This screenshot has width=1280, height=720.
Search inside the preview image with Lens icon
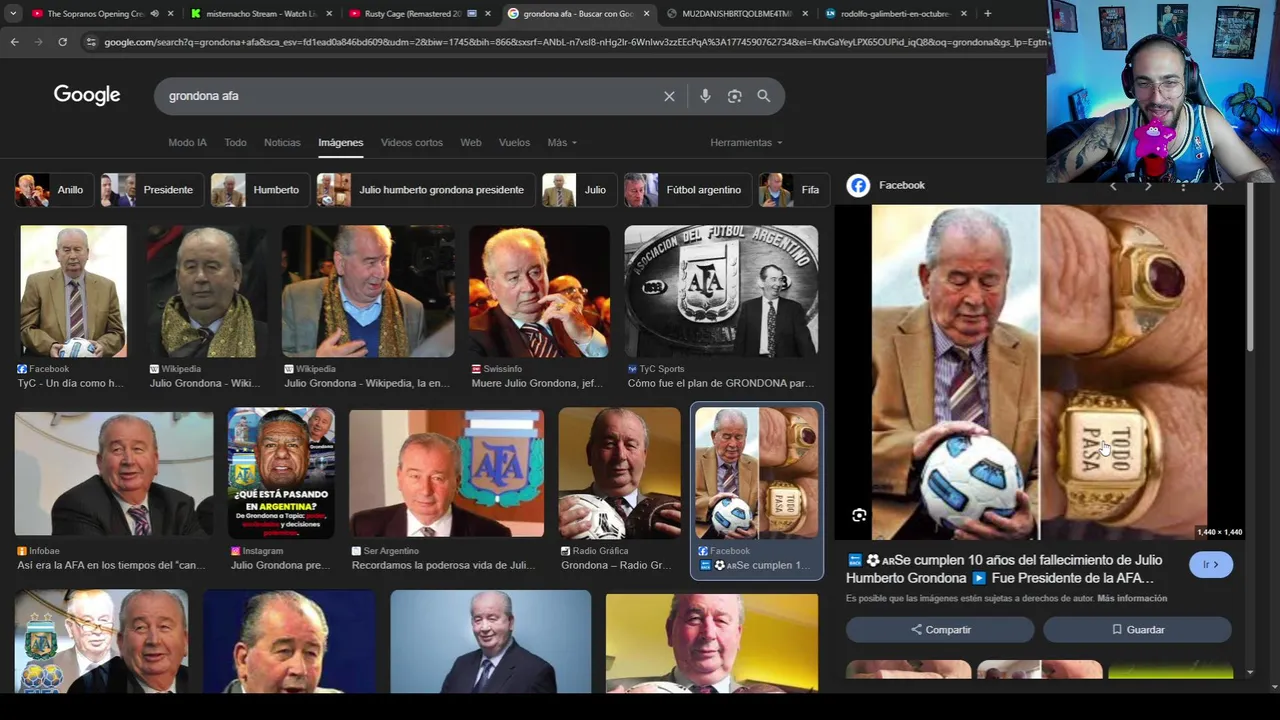click(859, 515)
